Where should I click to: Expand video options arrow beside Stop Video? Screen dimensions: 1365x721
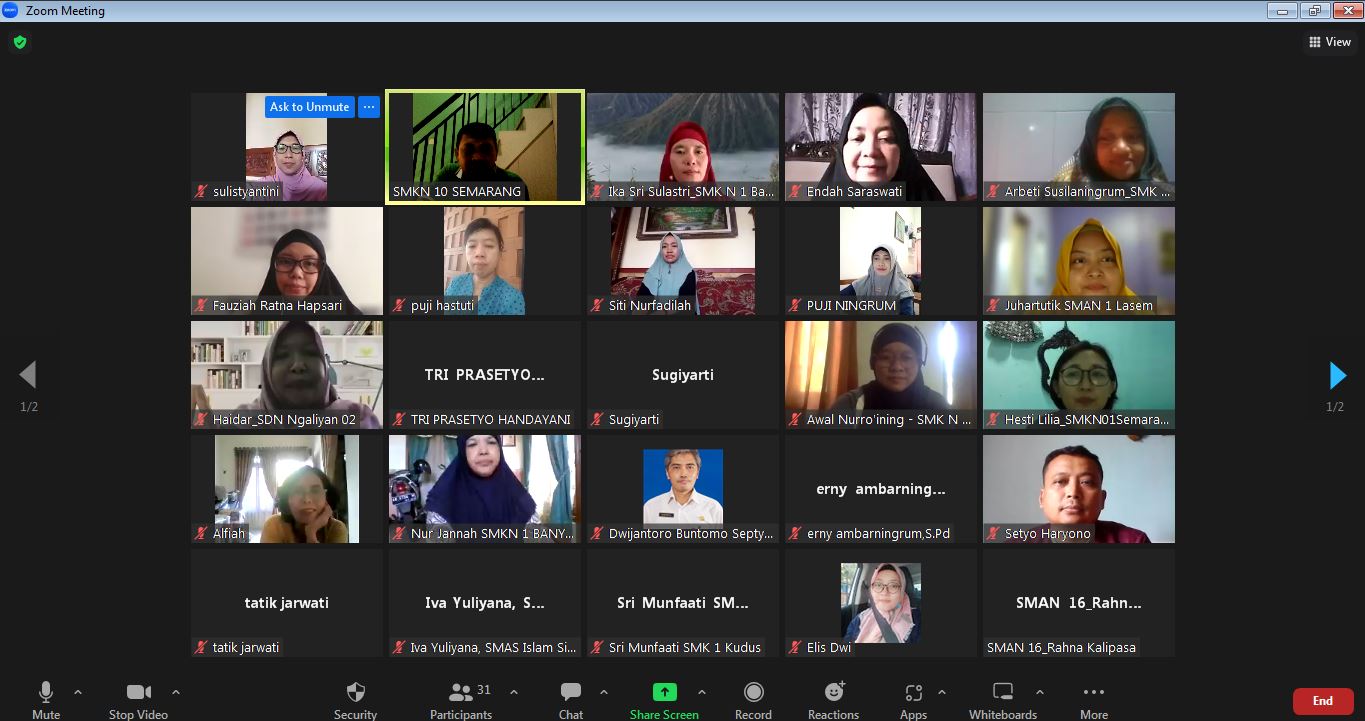[x=176, y=692]
